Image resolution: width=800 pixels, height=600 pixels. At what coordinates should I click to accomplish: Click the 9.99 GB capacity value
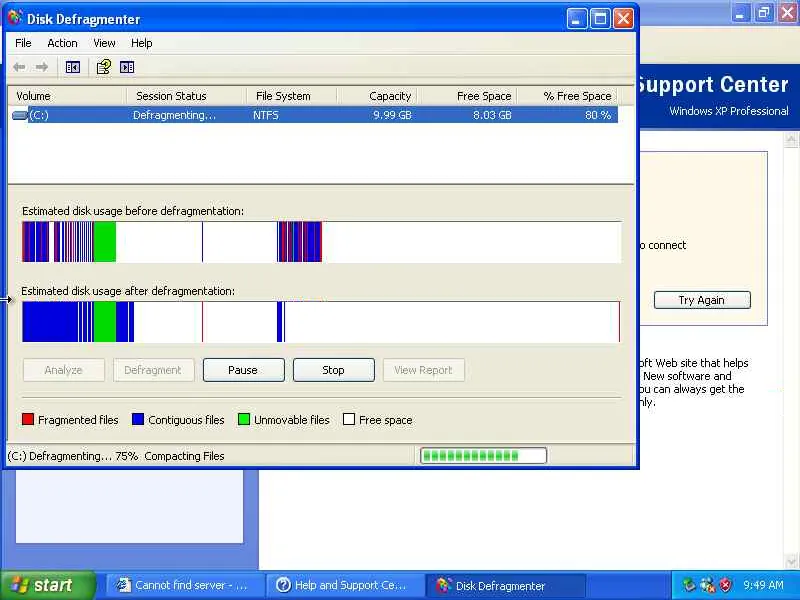392,115
